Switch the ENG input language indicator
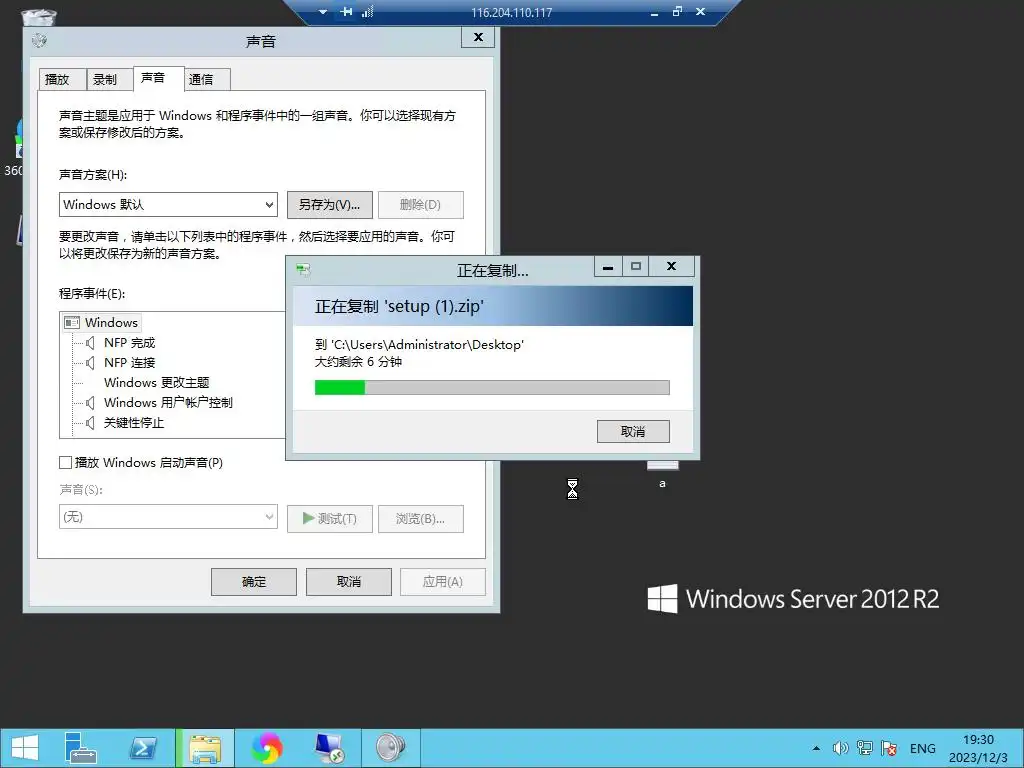The width and height of the screenshot is (1024, 768). coord(922,748)
